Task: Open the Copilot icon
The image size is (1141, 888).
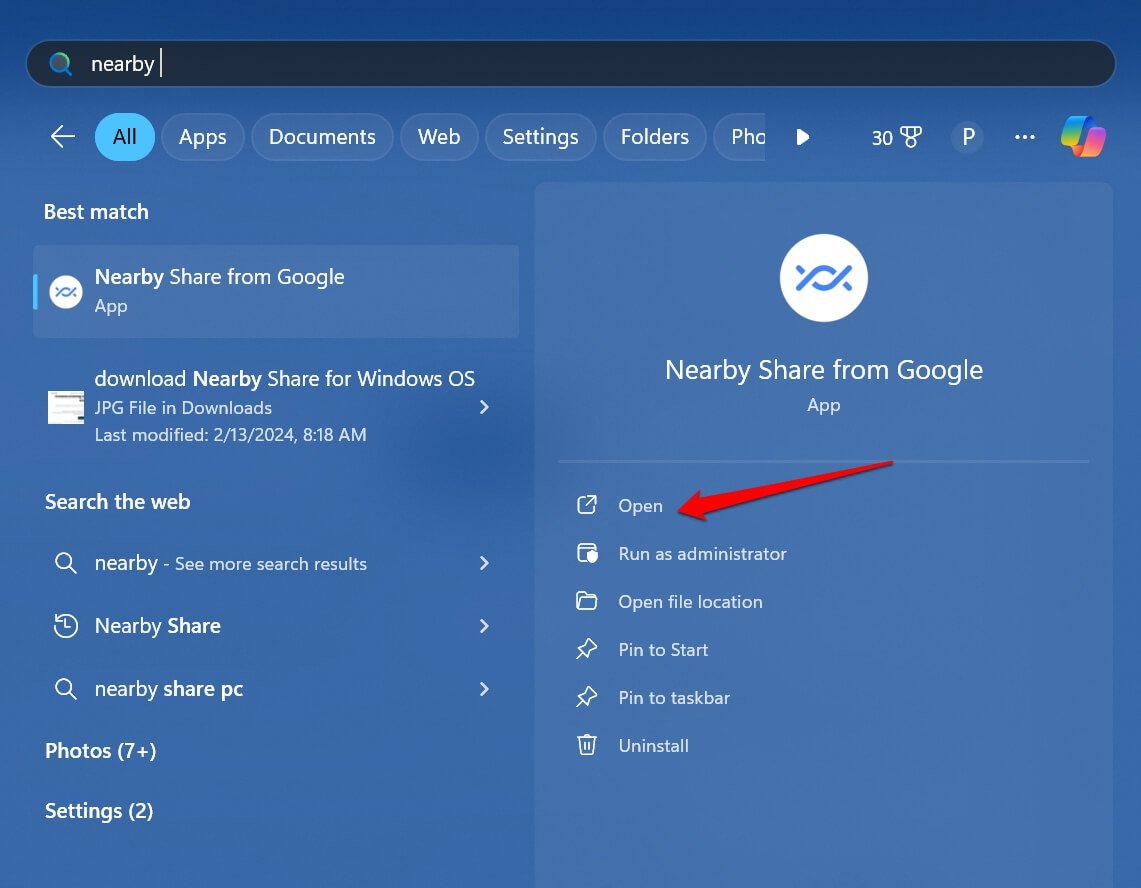Action: (1083, 137)
